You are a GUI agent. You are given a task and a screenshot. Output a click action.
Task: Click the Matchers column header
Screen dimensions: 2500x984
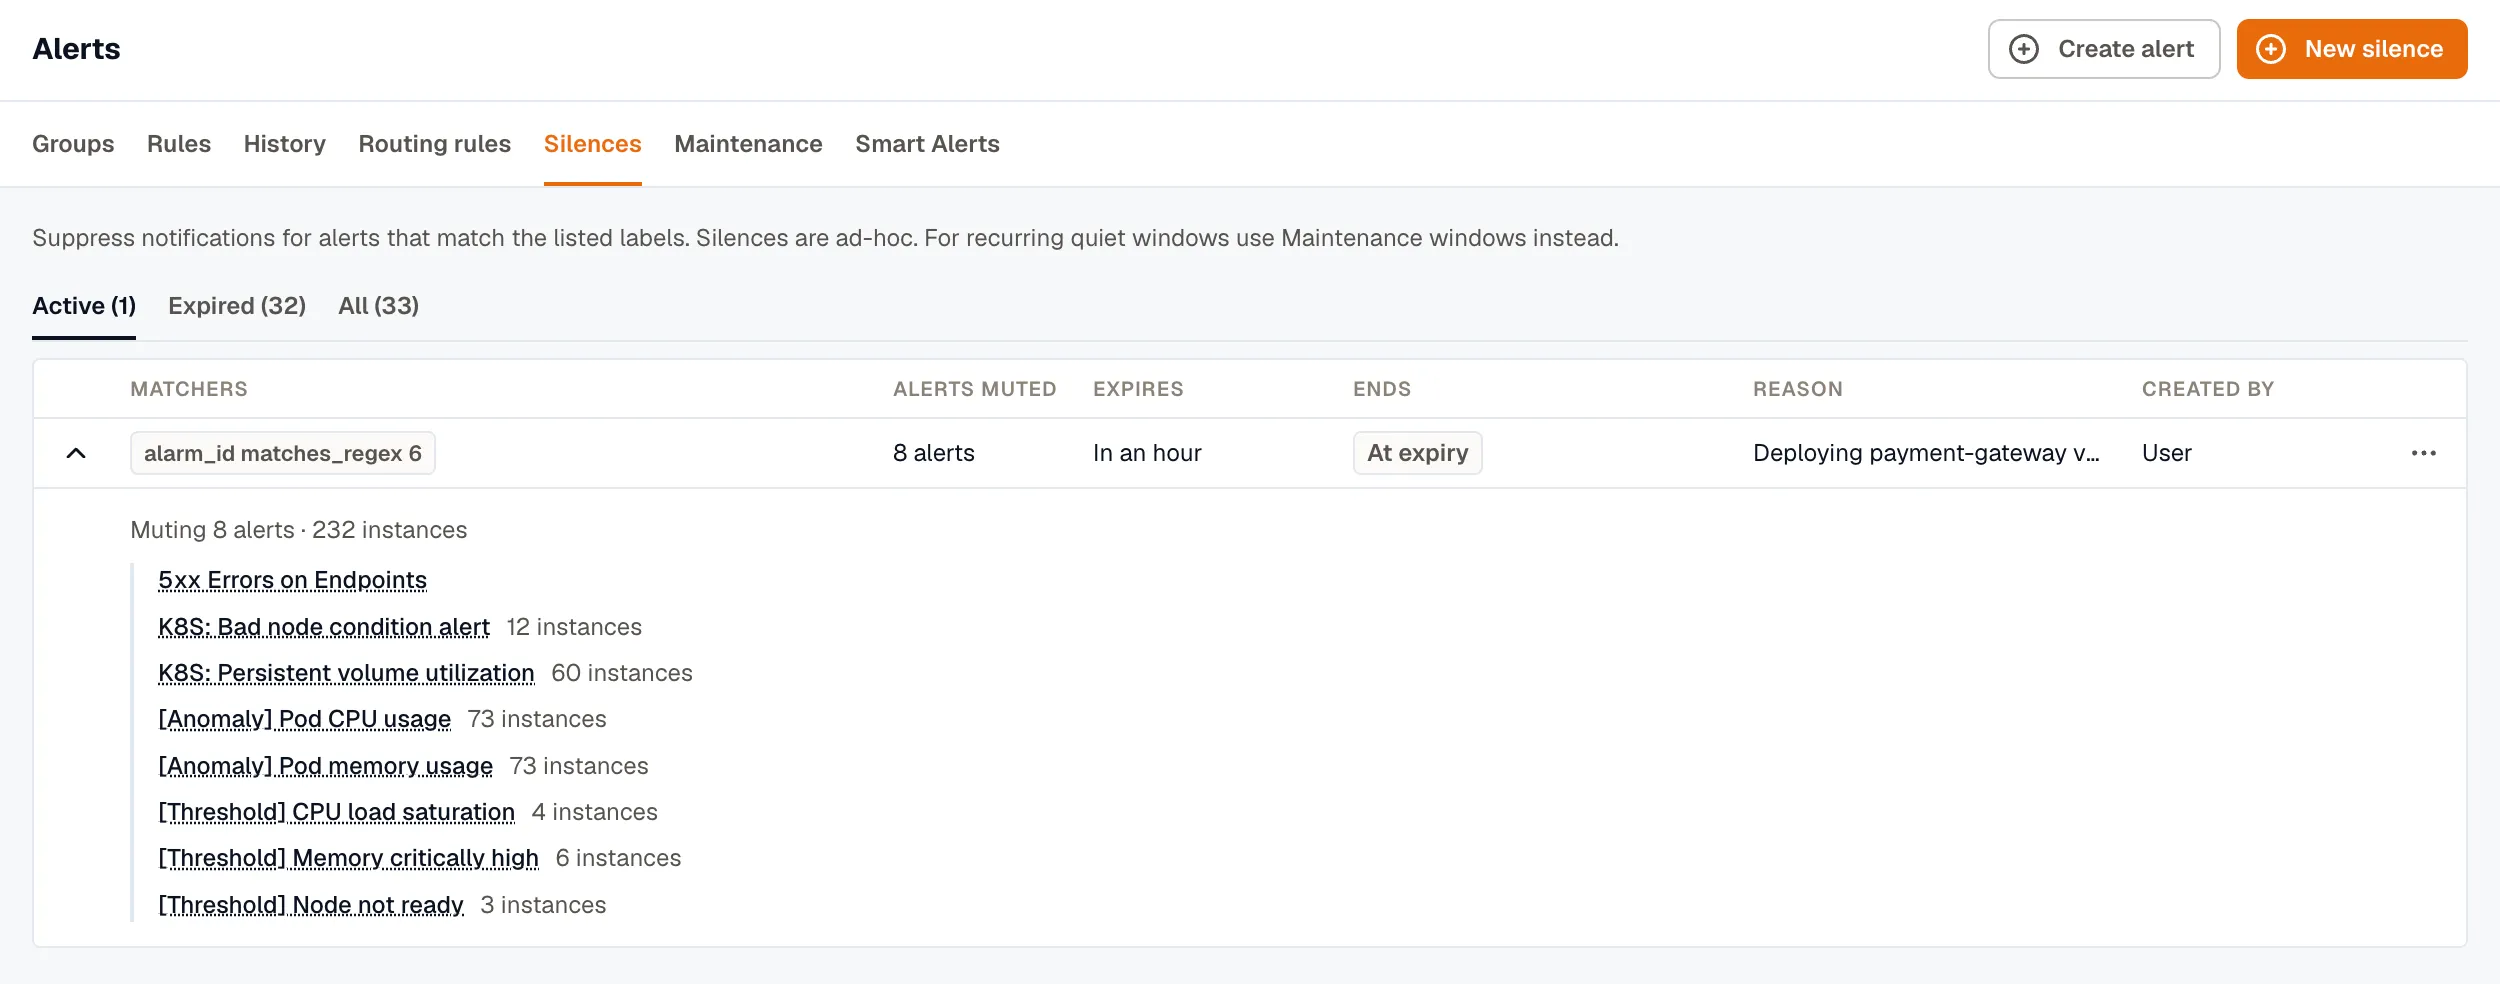[x=189, y=389]
